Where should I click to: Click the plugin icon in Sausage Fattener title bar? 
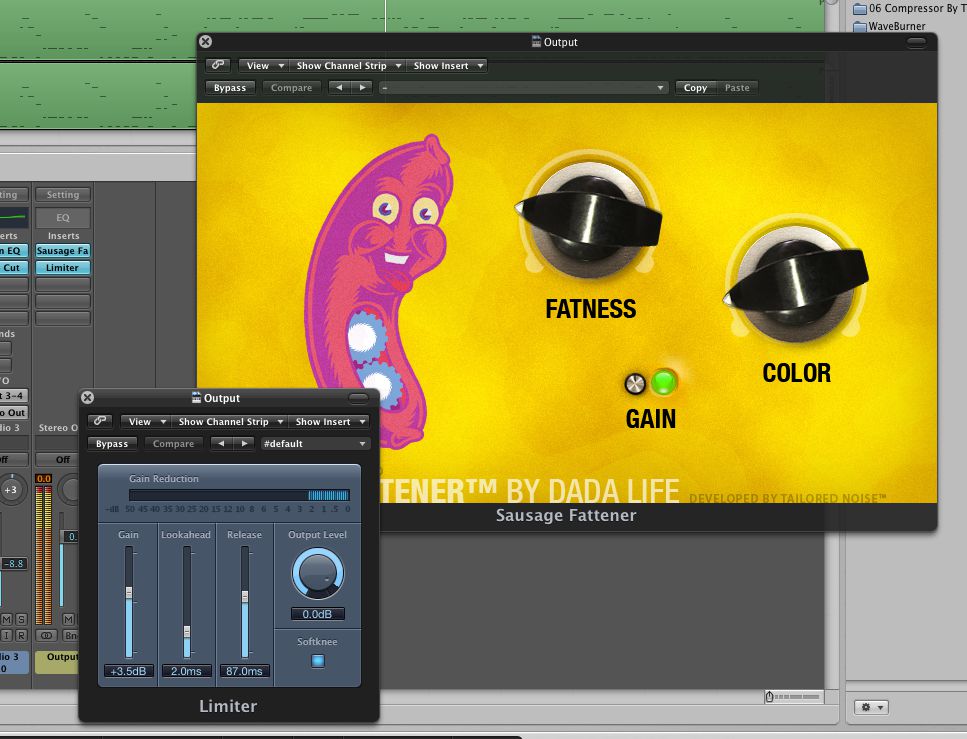[x=536, y=41]
